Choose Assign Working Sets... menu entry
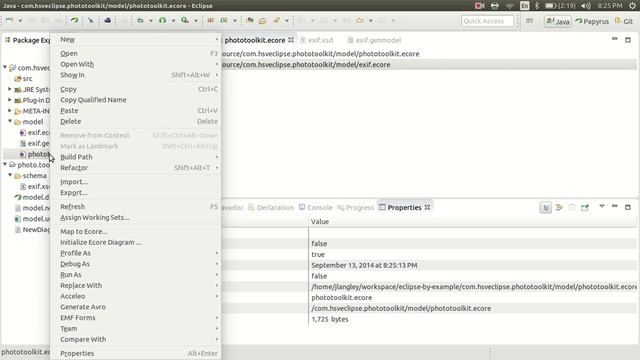Screen dimensions: 640x360 136,218
